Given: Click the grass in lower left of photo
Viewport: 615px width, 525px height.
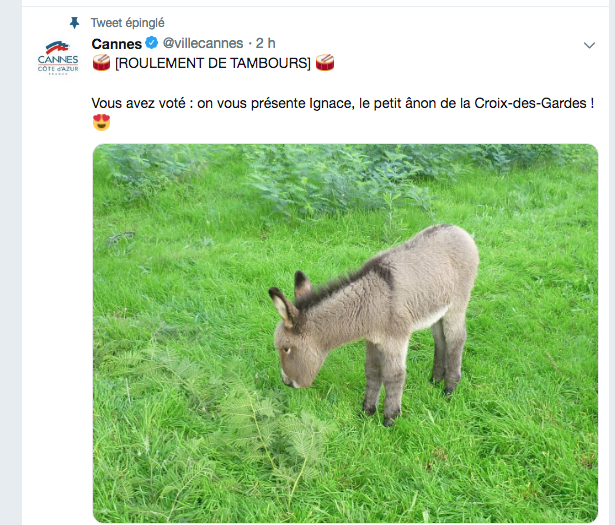Looking at the screenshot, I should tap(157, 463).
